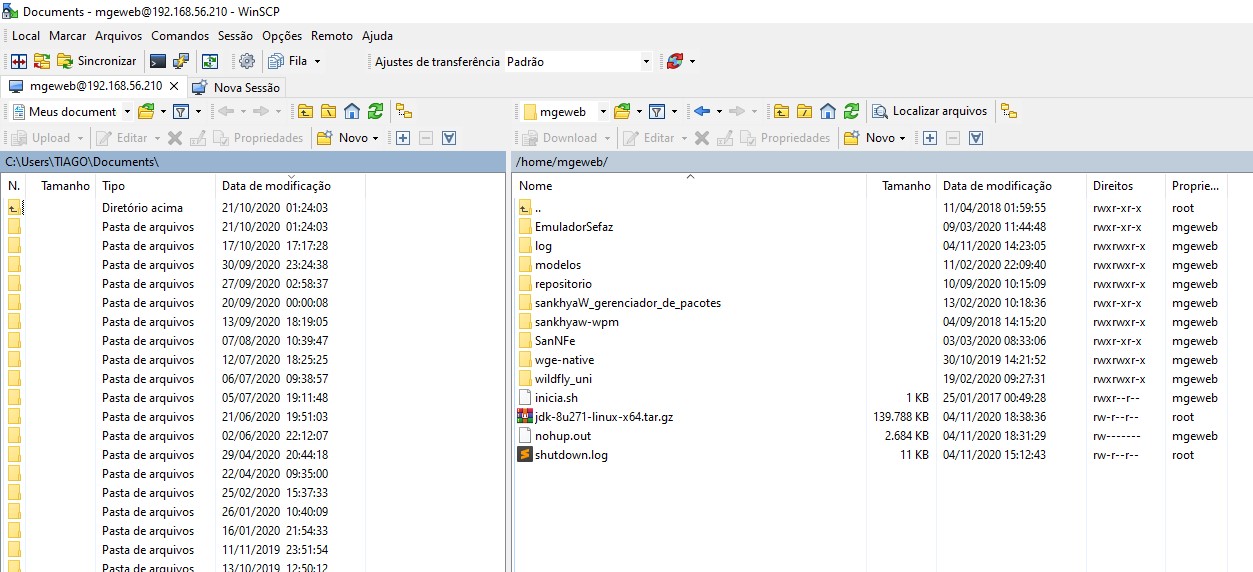Image resolution: width=1253 pixels, height=572 pixels.
Task: Click local panel select files plus icon
Action: 403,138
